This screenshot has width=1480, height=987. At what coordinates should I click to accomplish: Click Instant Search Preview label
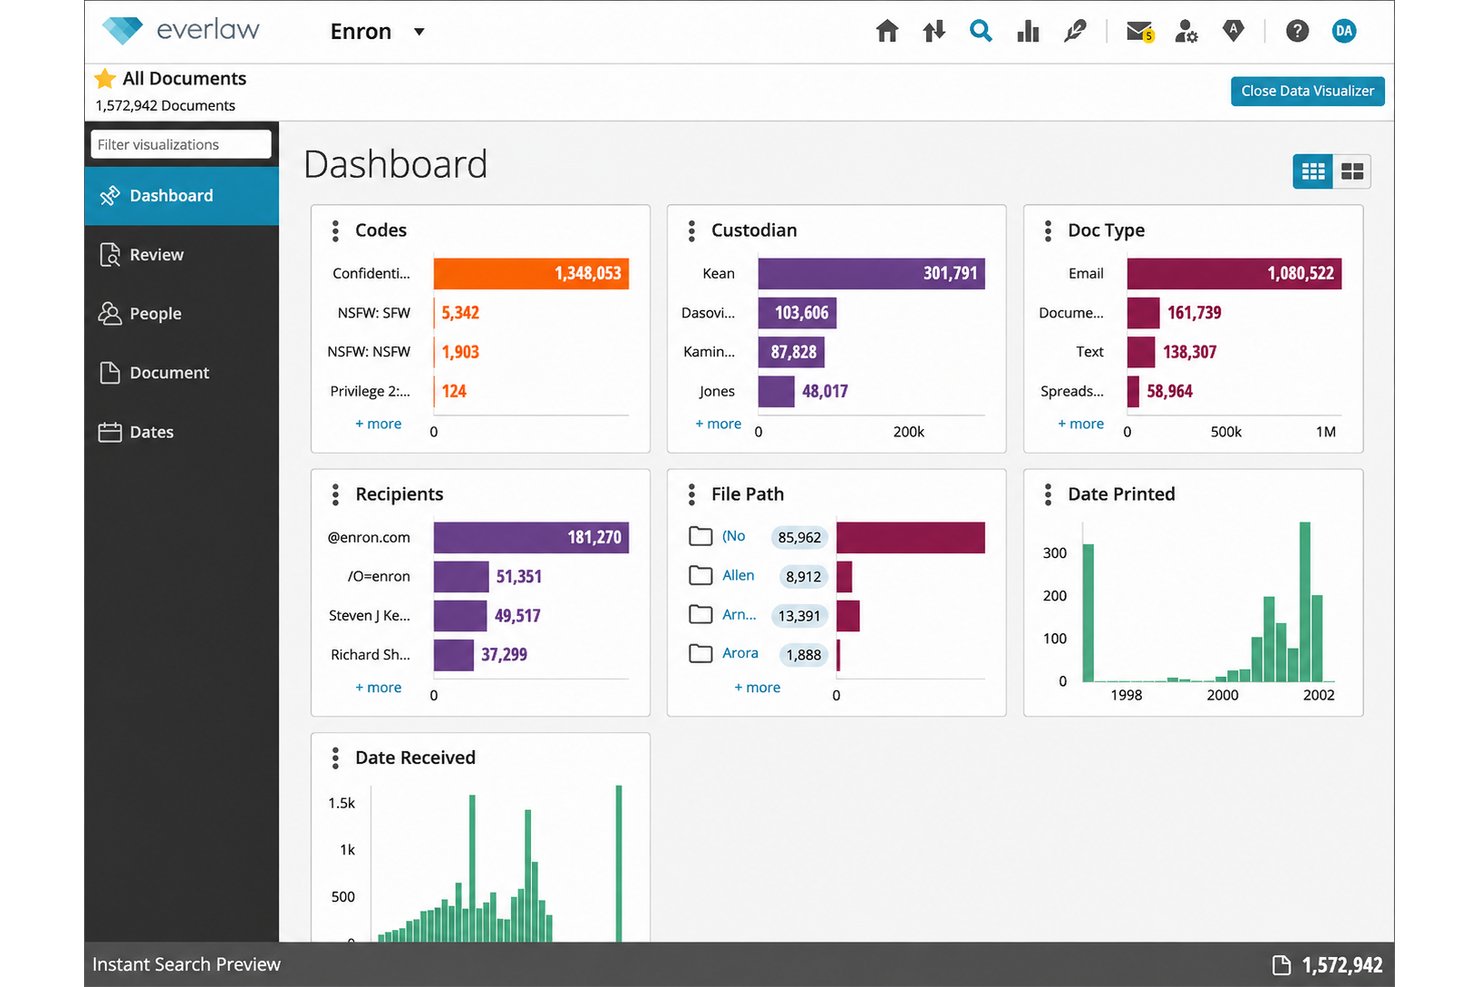[186, 965]
